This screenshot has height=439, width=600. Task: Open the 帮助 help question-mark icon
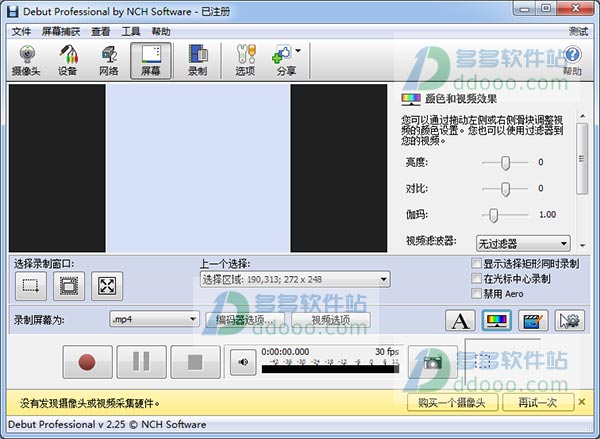572,60
